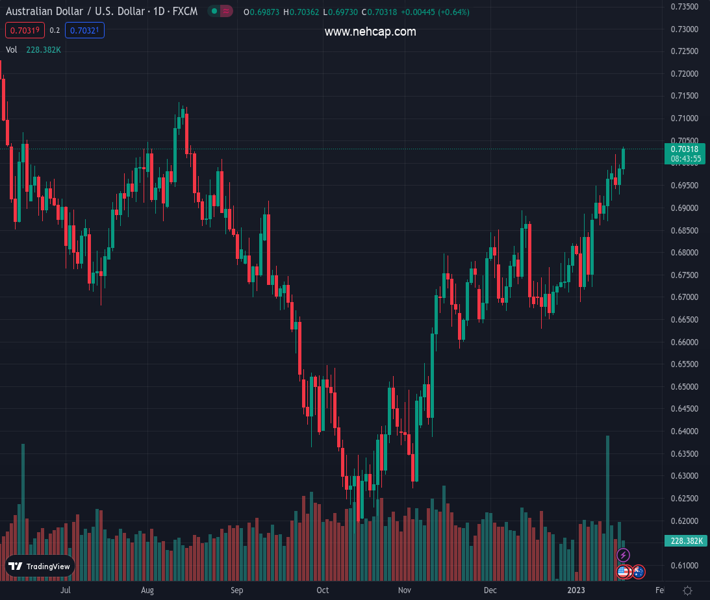Viewport: 710px width, 600px height.
Task: Click the US flag economic event icon
Action: click(x=624, y=572)
